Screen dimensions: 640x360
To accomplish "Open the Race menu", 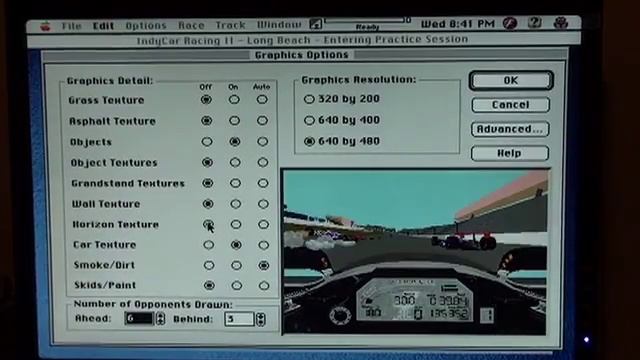I will [191, 25].
